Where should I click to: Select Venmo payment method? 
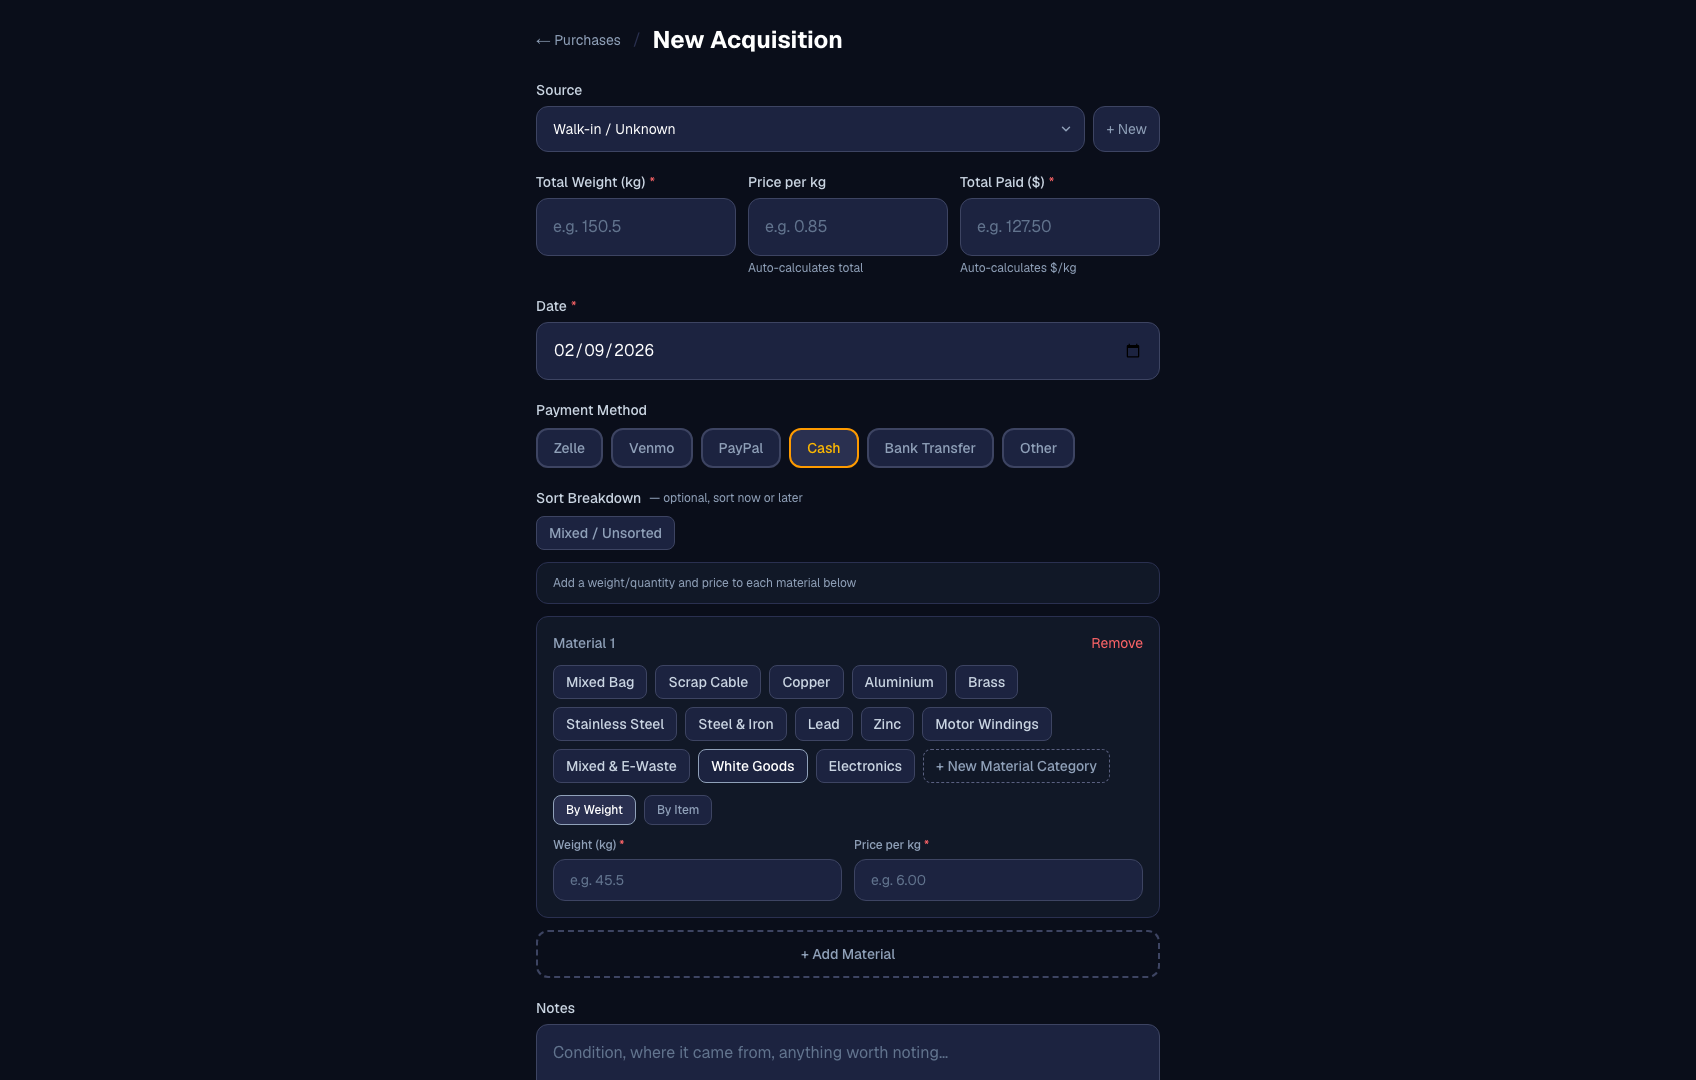coord(652,448)
